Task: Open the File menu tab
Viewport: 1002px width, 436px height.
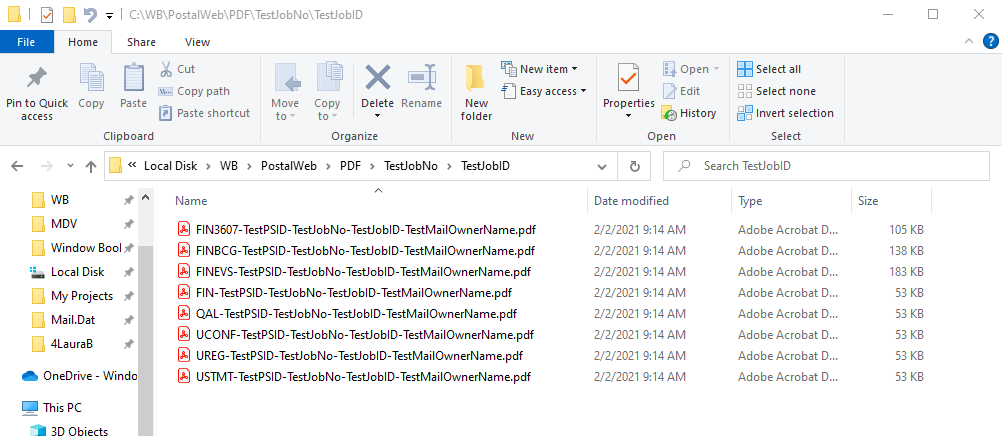Action: click(26, 42)
